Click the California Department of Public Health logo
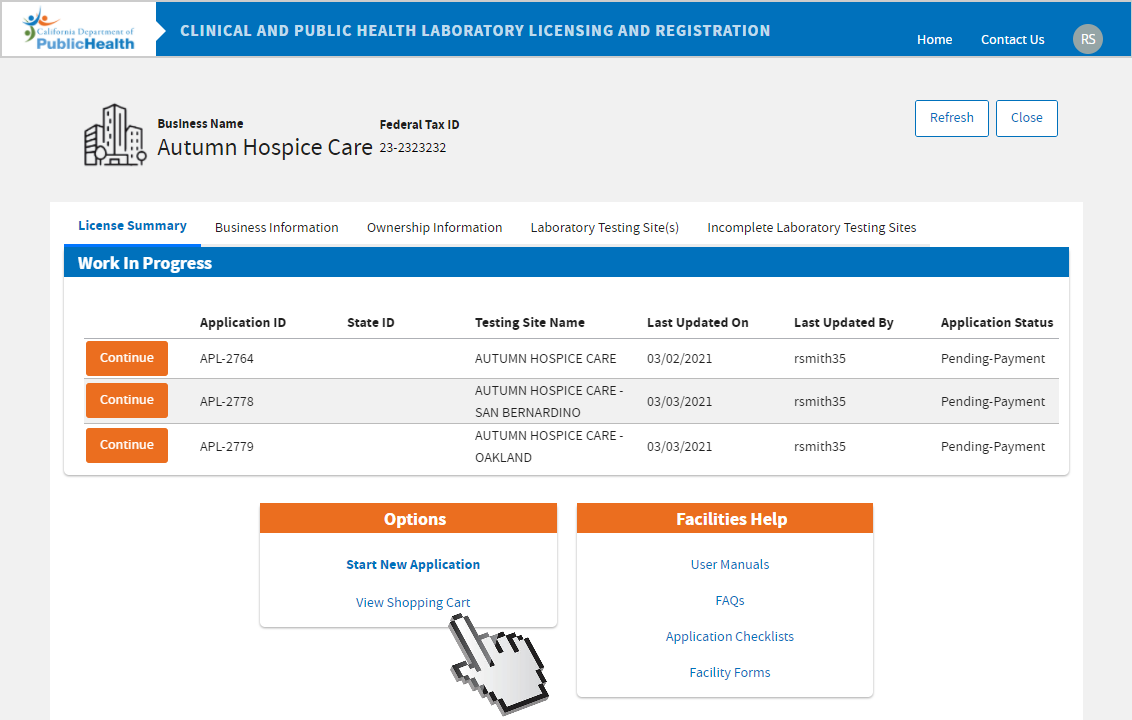This screenshot has width=1132, height=720. point(79,29)
